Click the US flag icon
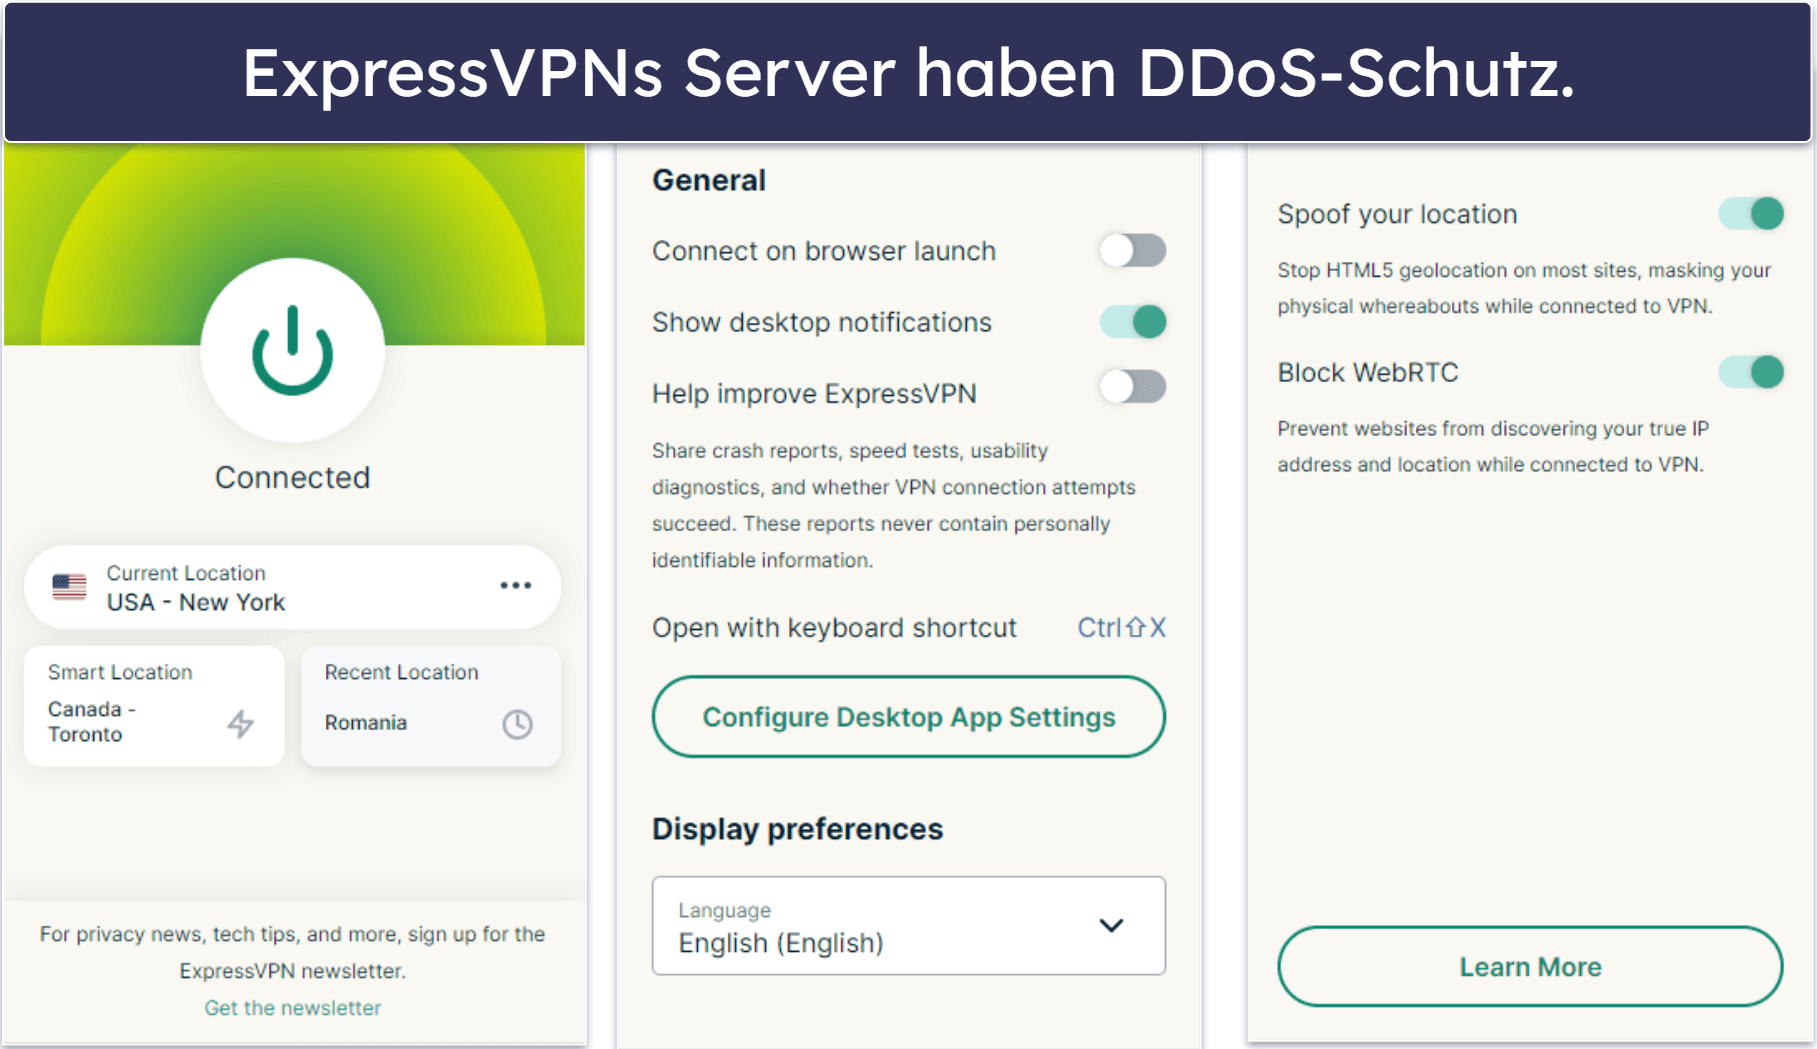The height and width of the screenshot is (1049, 1817). click(x=69, y=587)
